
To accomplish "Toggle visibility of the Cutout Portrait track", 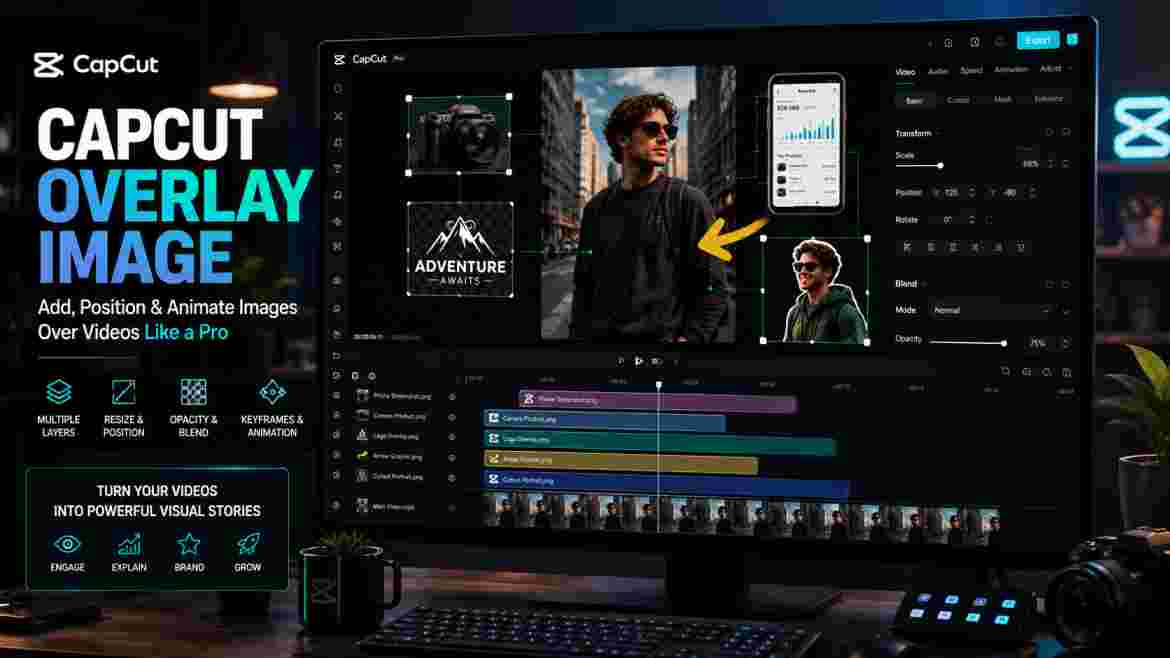I will [451, 477].
